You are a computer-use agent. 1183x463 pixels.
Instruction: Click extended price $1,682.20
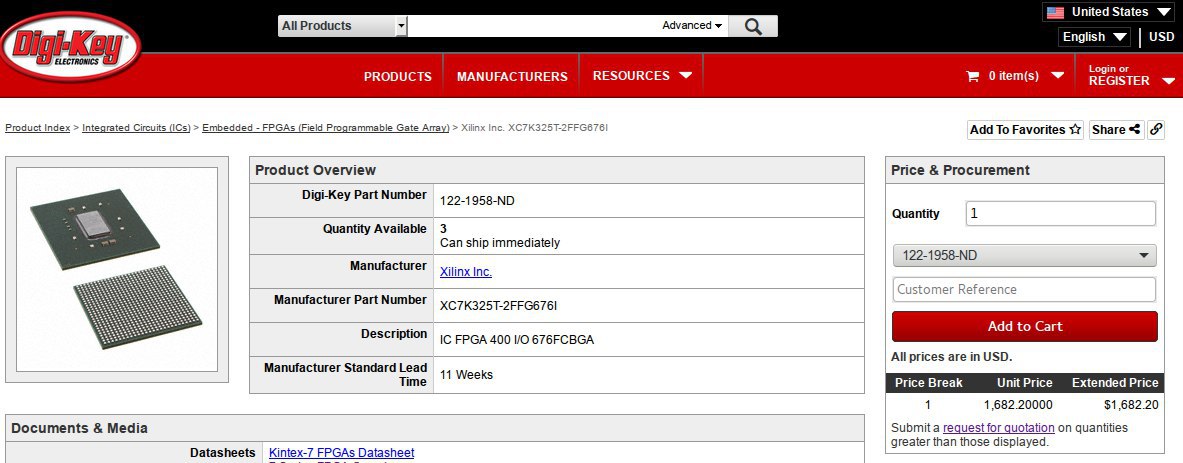point(1131,405)
